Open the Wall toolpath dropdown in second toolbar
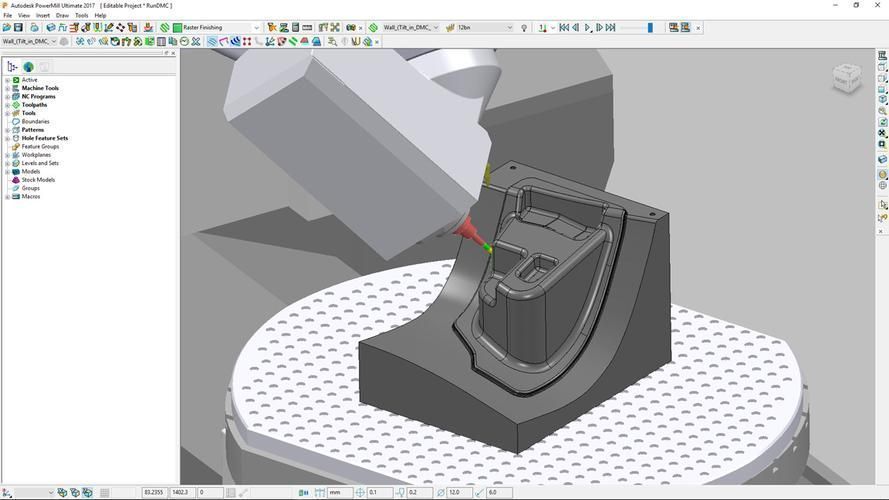 (x=54, y=41)
